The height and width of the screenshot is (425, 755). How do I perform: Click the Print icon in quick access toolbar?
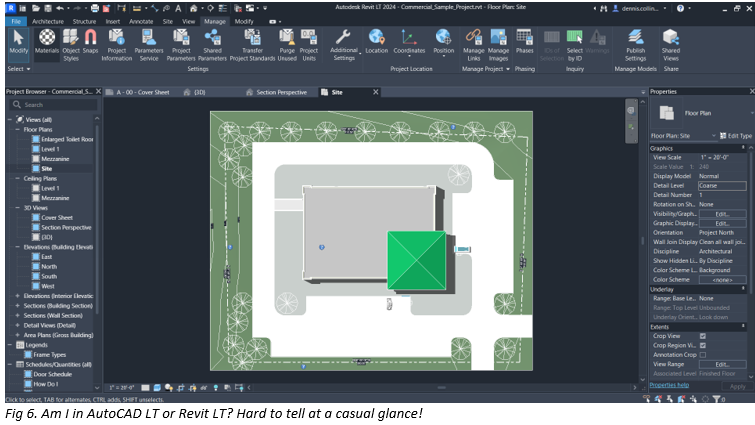coord(94,8)
